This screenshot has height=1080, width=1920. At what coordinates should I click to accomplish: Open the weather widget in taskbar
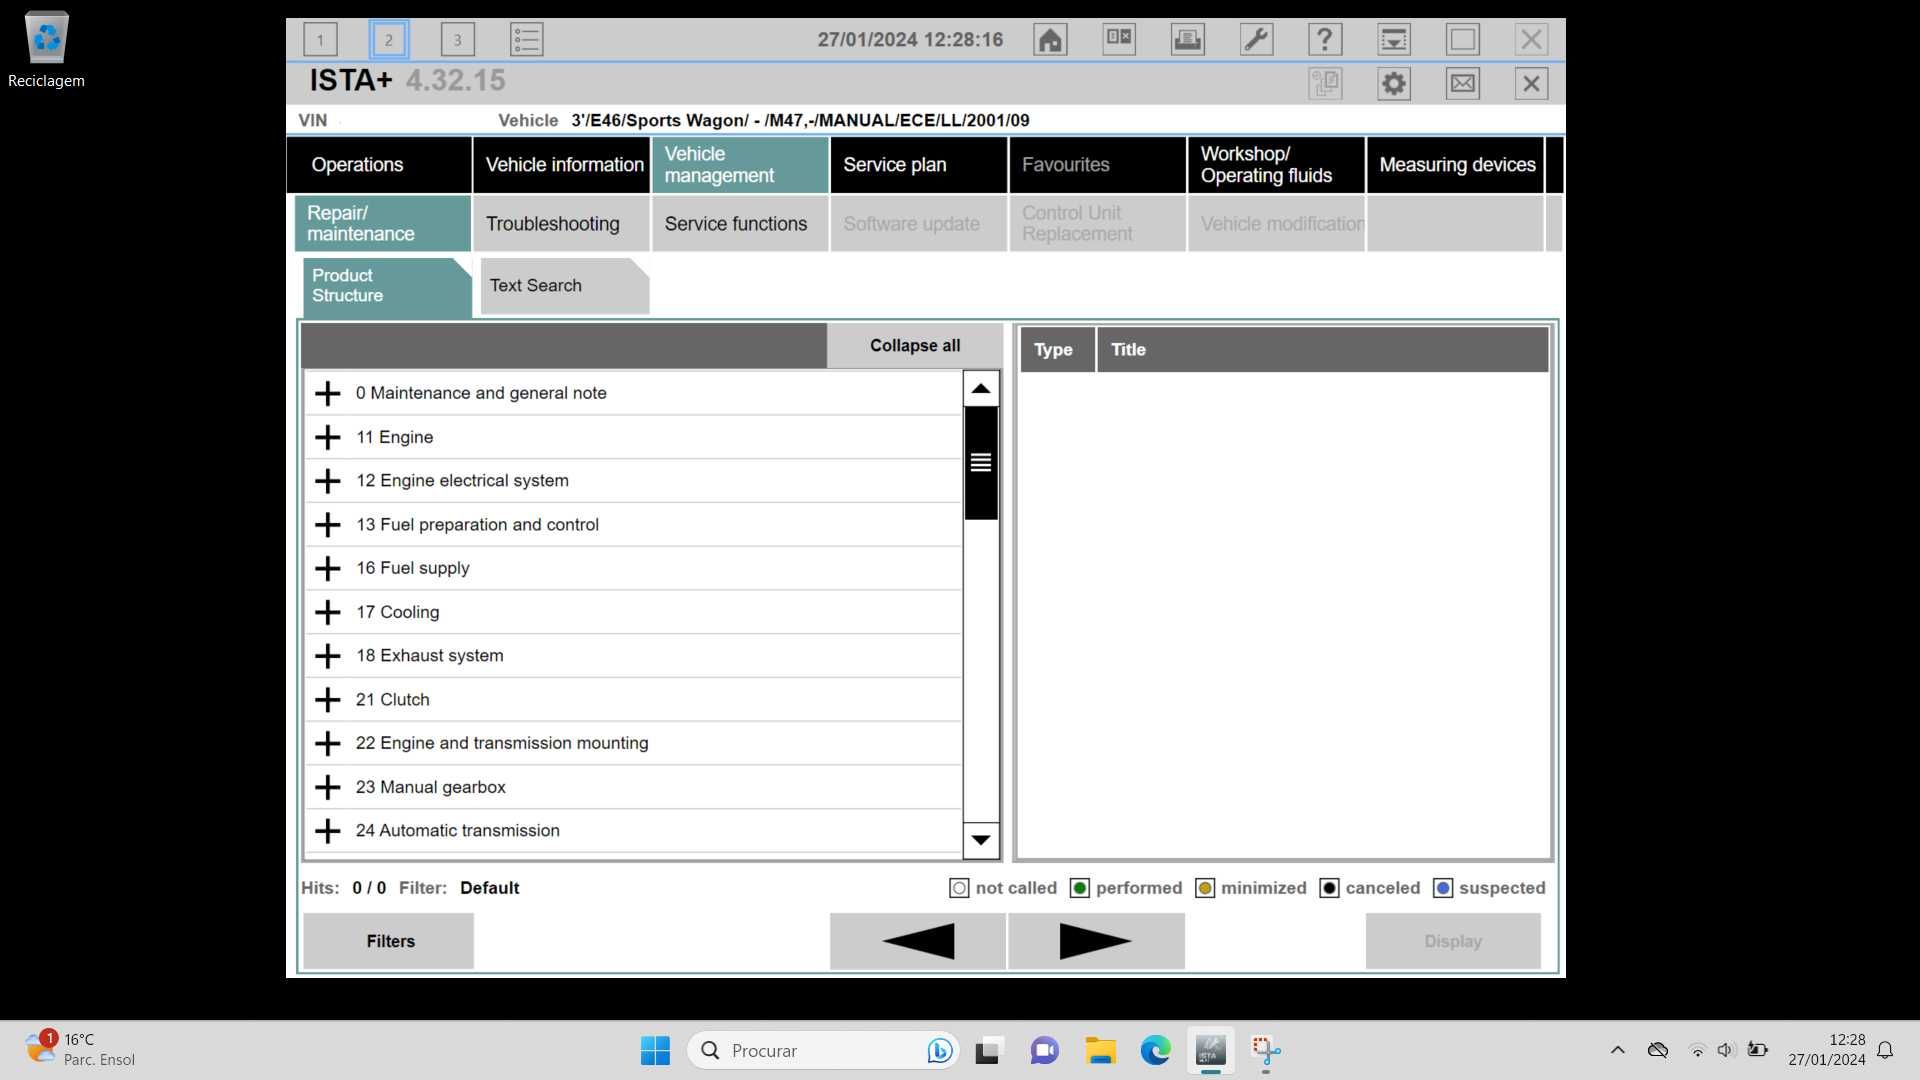[x=80, y=1049]
